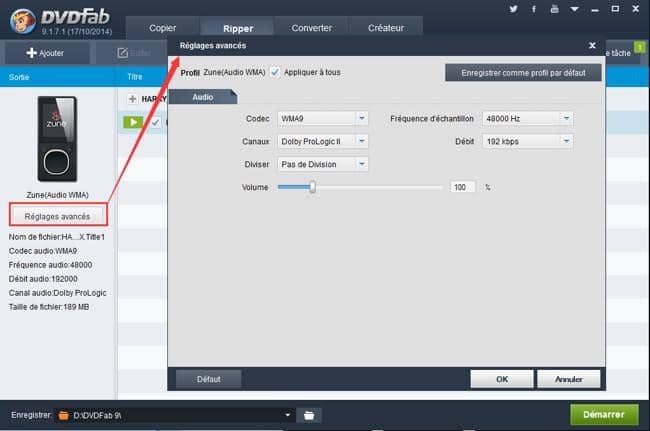Viewport: 650px width, 431px height.
Task: Open the Fréquence d'échantillon 48000 Hz dropdown
Action: (x=527, y=119)
